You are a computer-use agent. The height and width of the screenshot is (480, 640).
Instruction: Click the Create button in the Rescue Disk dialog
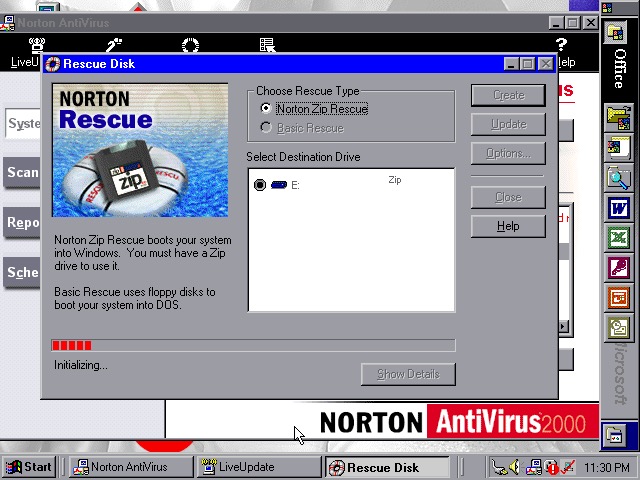pyautogui.click(x=508, y=95)
